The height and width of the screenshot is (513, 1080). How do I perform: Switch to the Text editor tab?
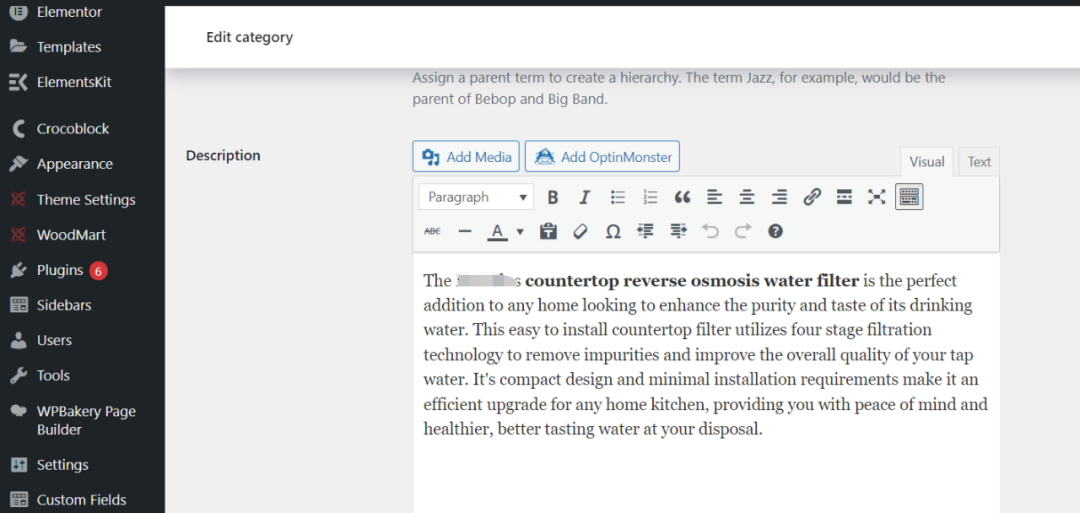tap(979, 162)
